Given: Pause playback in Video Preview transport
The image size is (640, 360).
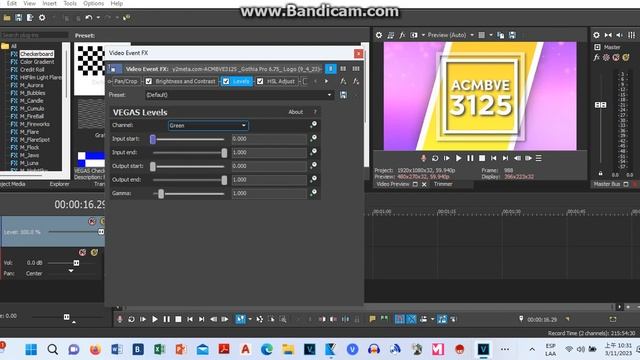Looking at the screenshot, I should point(470,158).
